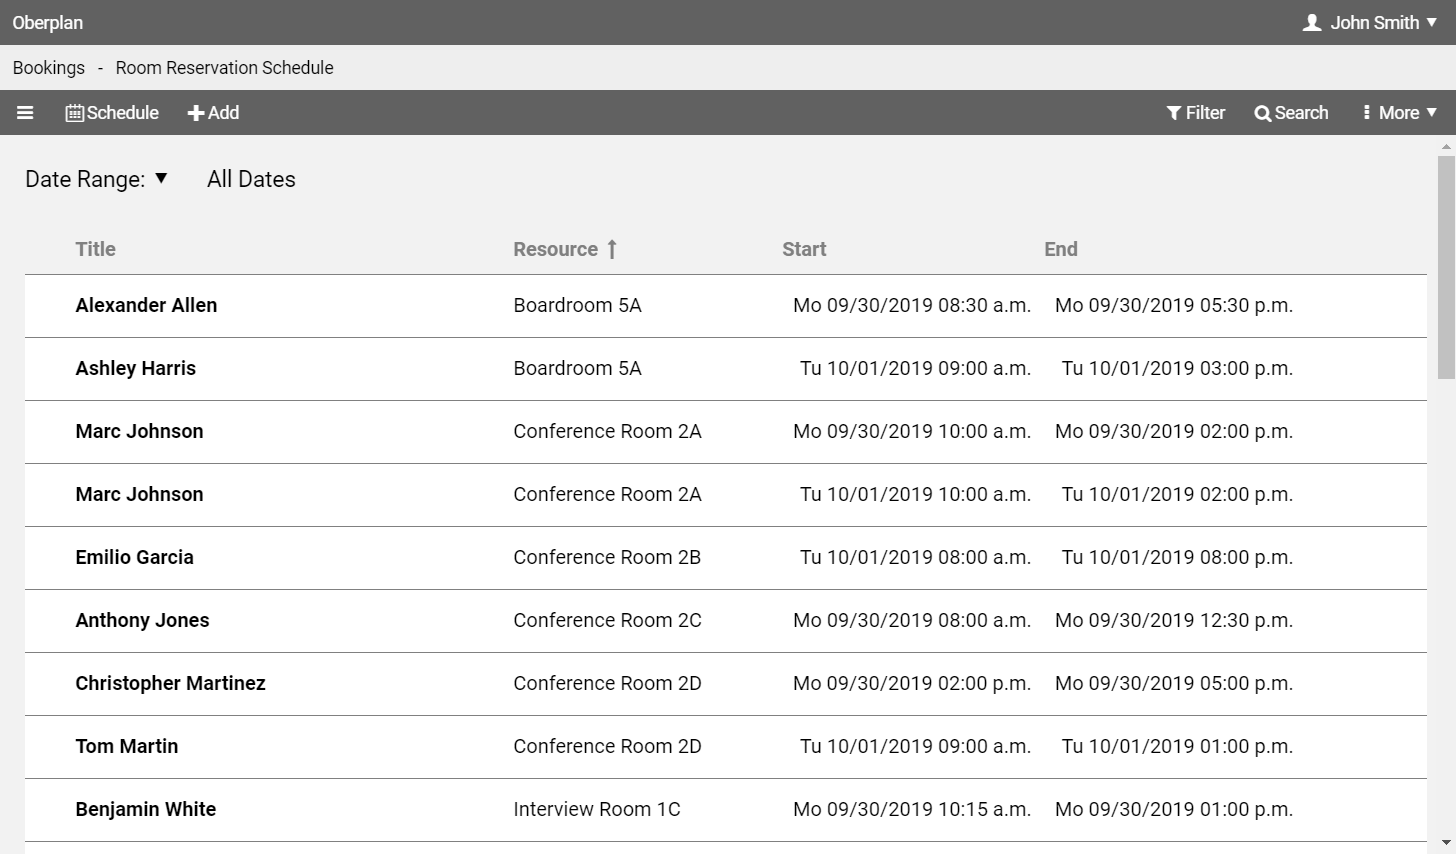Image resolution: width=1456 pixels, height=854 pixels.
Task: Click Conference Room 2C resource
Action: tap(607, 620)
